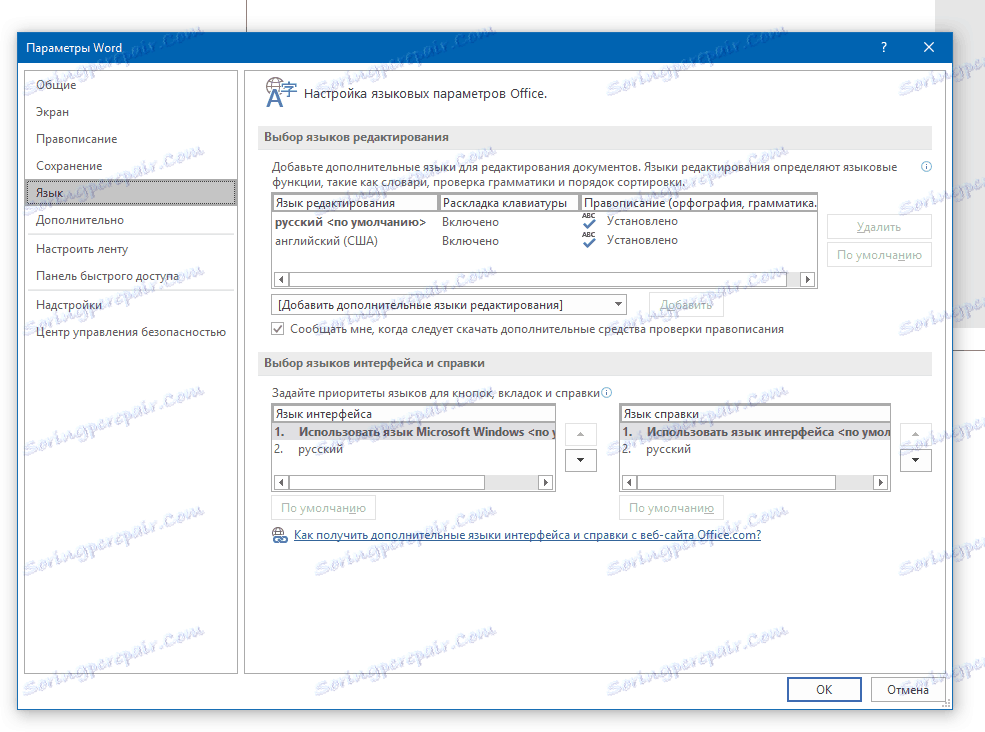Click Язык справки list right scroll arrow
The height and width of the screenshot is (732, 985).
[881, 483]
